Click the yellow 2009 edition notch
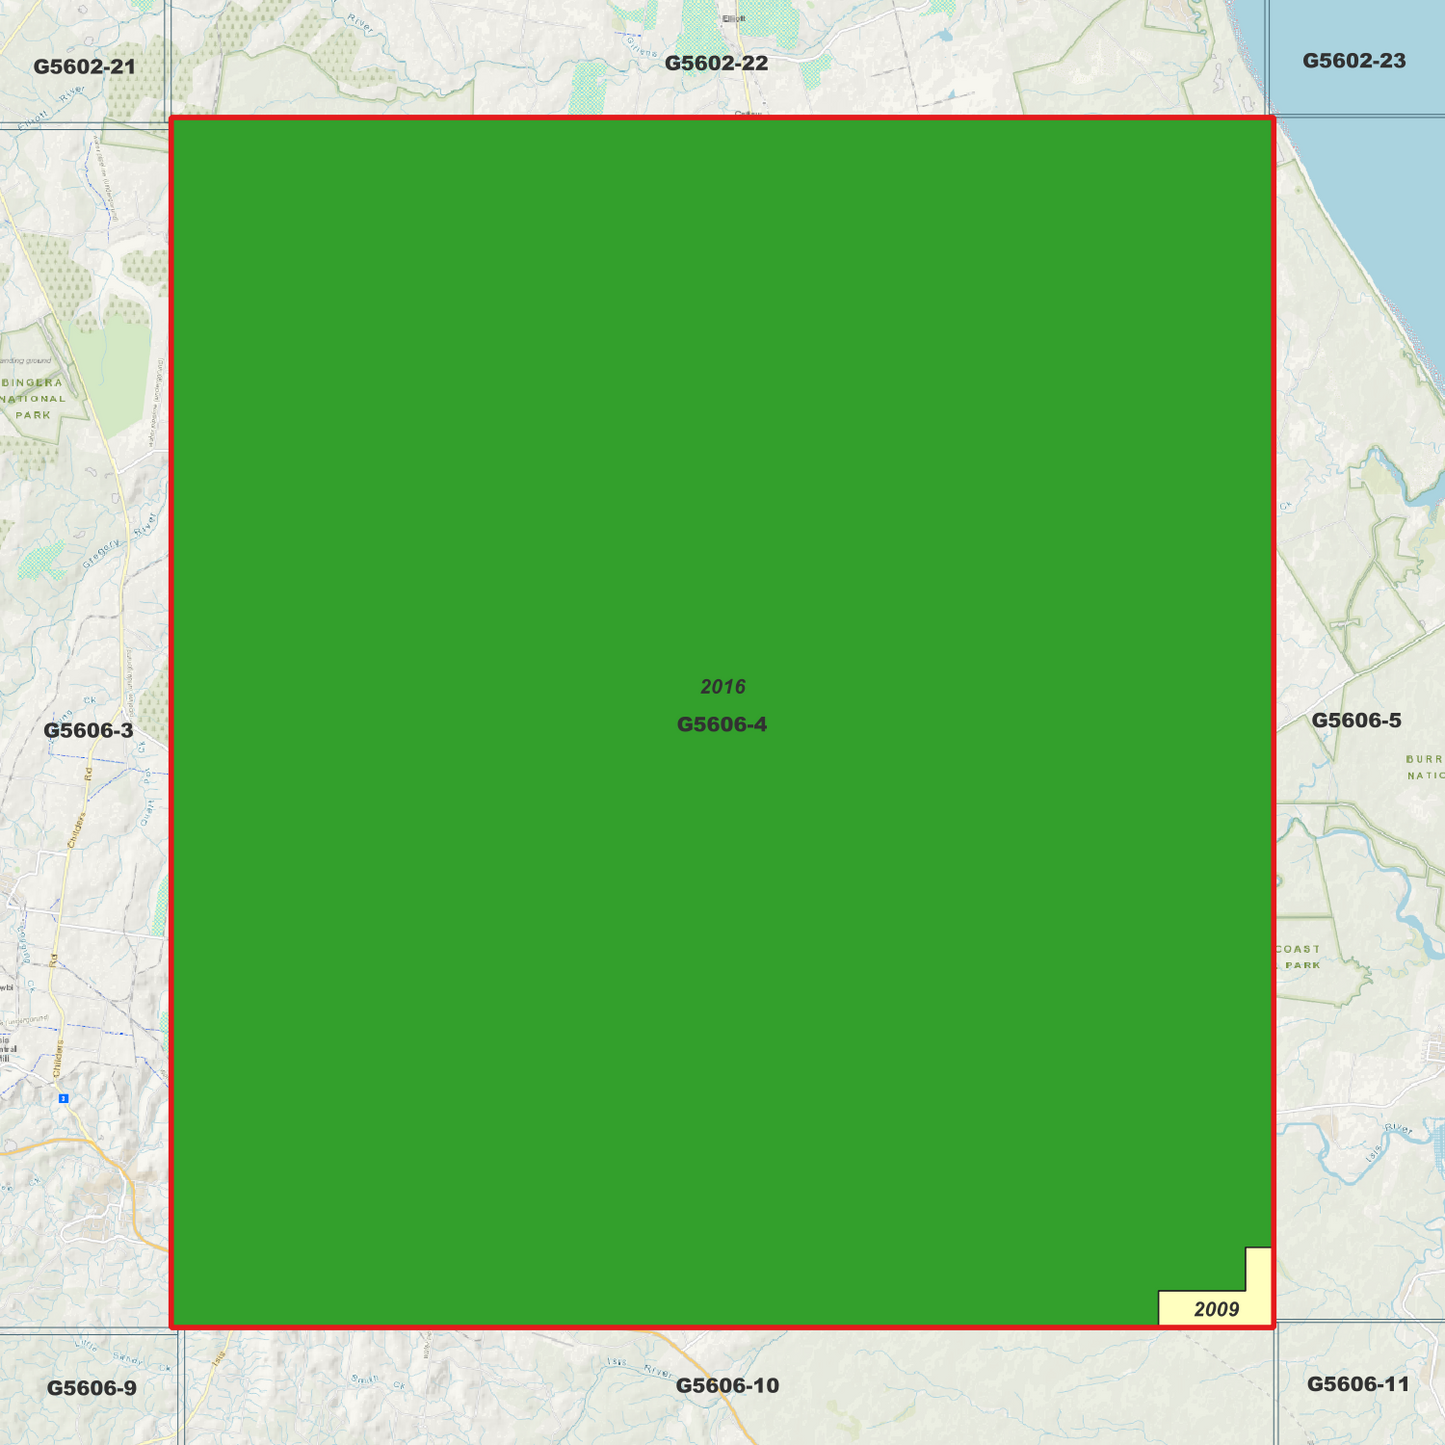 tap(1215, 1308)
